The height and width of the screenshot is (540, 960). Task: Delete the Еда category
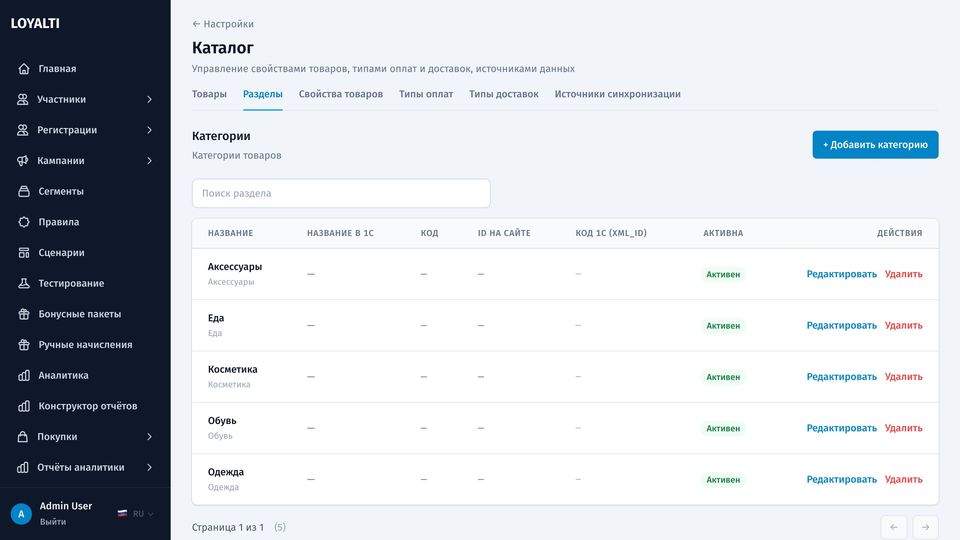904,326
